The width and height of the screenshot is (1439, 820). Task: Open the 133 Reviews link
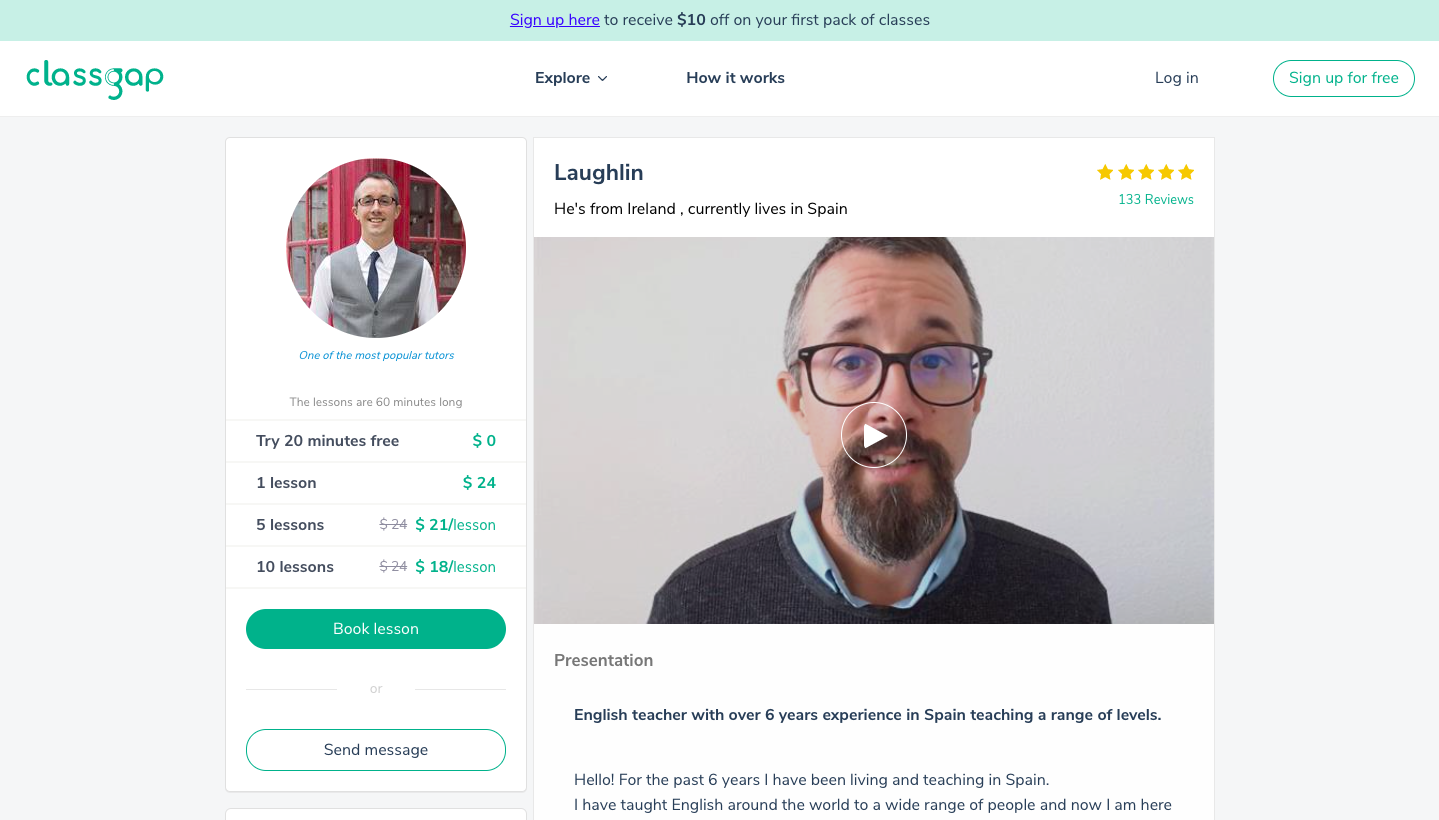[x=1155, y=199]
